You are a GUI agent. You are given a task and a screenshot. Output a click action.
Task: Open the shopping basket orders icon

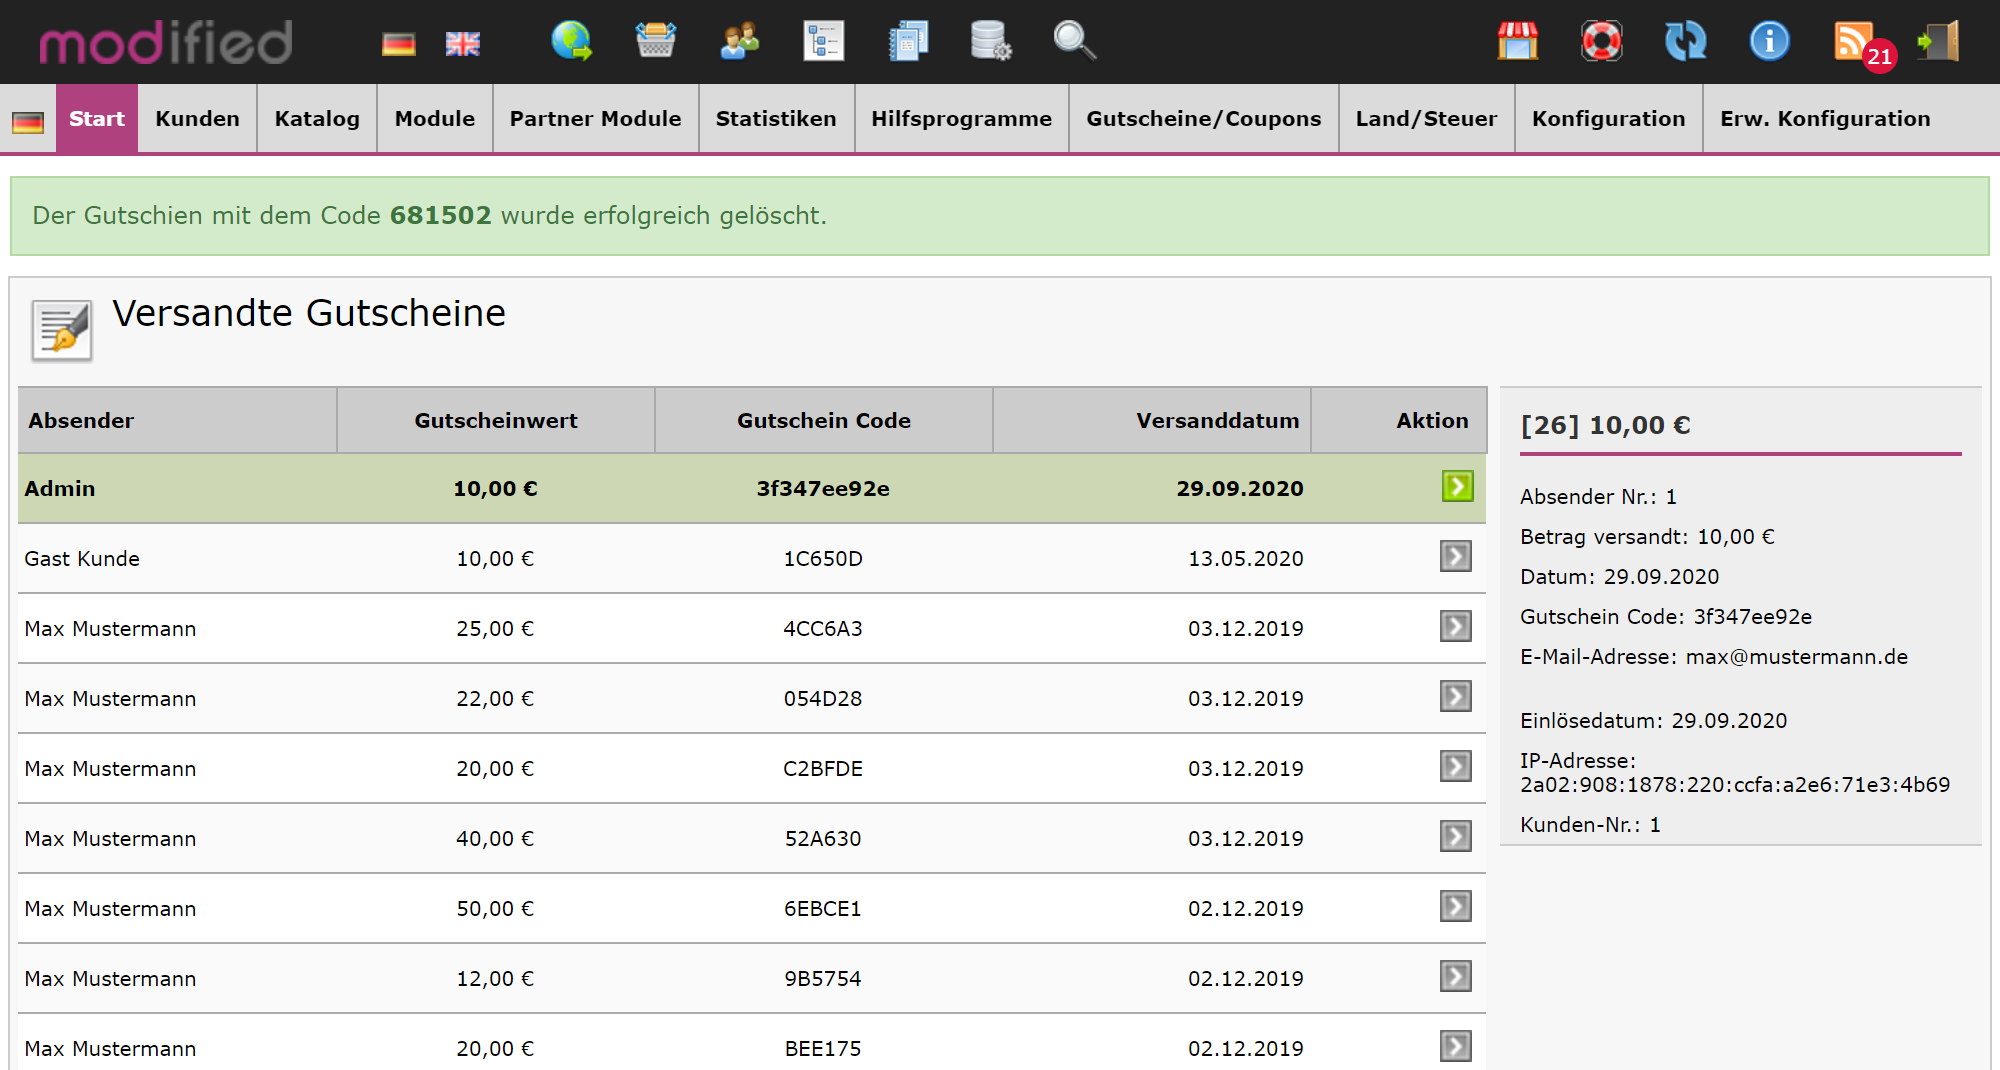tap(655, 41)
